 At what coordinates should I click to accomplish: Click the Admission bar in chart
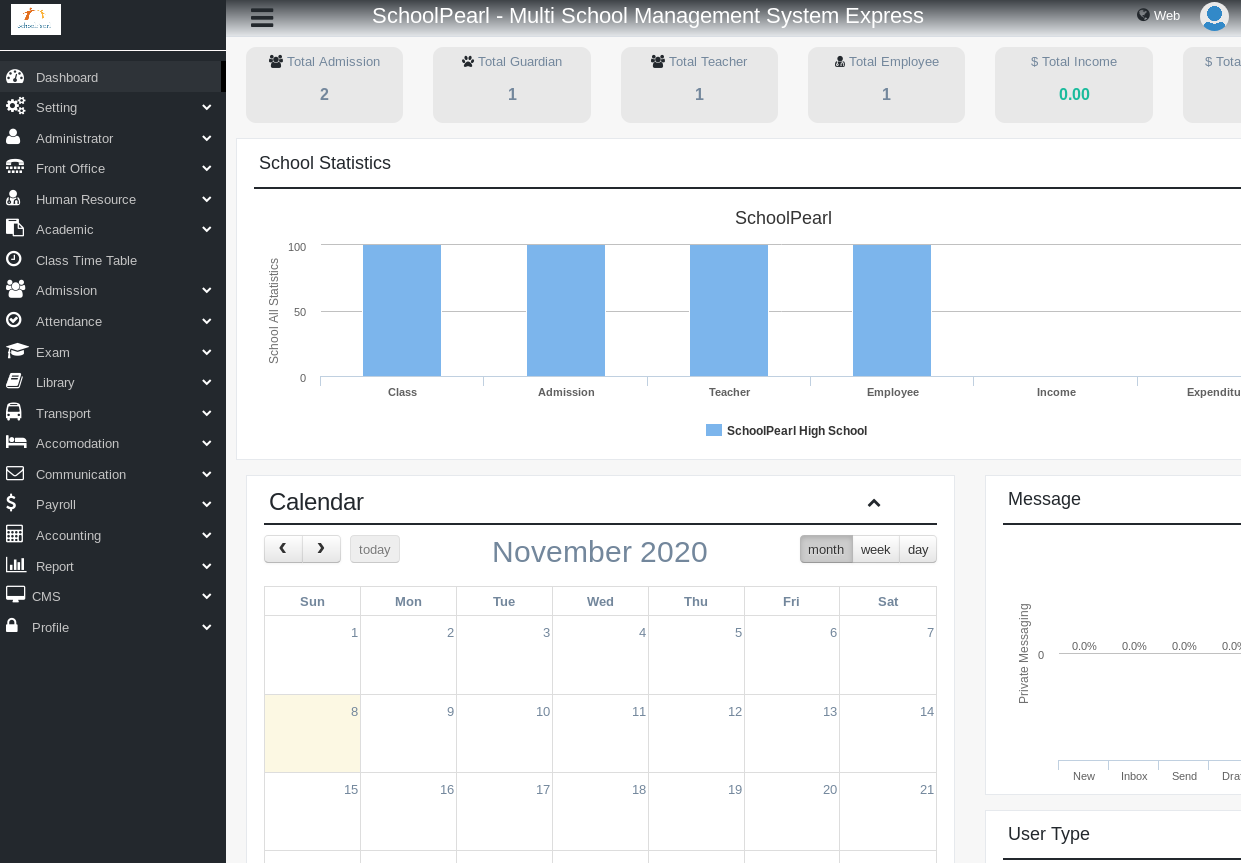(x=566, y=310)
